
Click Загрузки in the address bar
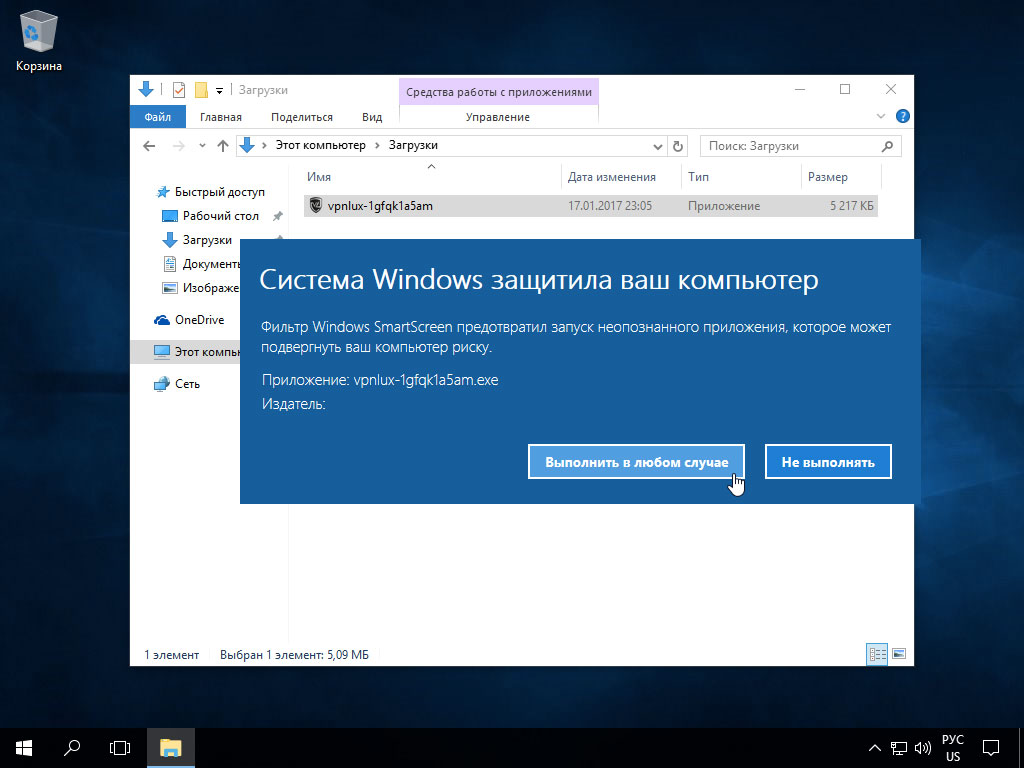click(x=413, y=145)
